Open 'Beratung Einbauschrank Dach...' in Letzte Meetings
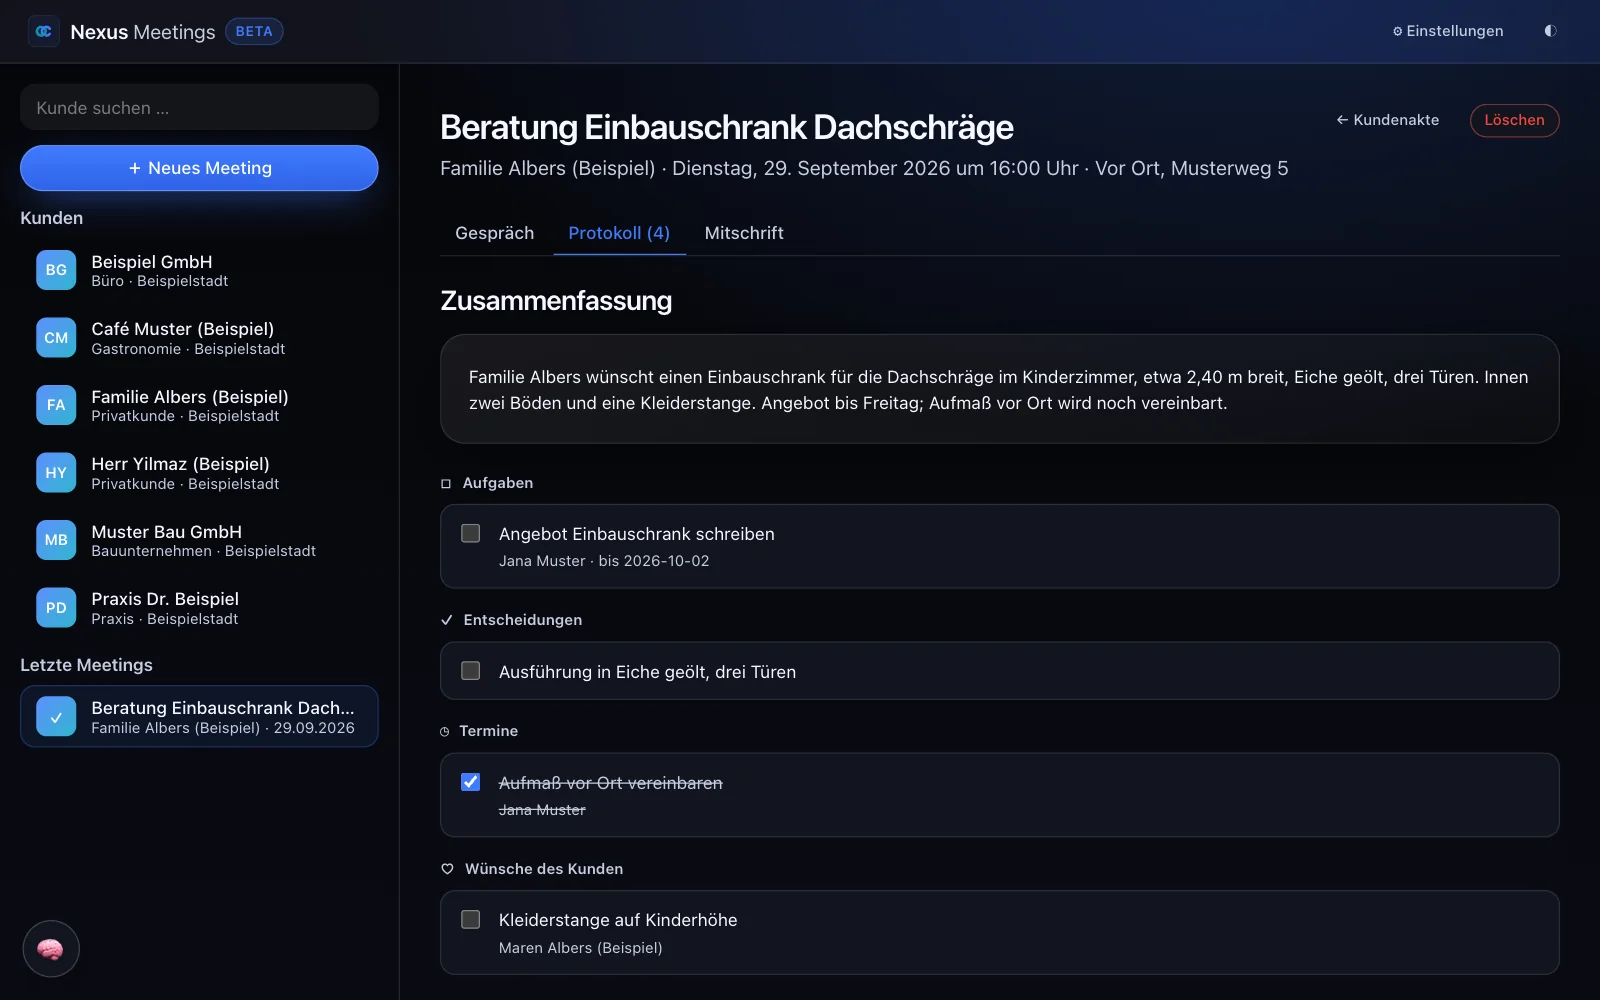Screen dimensions: 1600x1000 [x=199, y=716]
